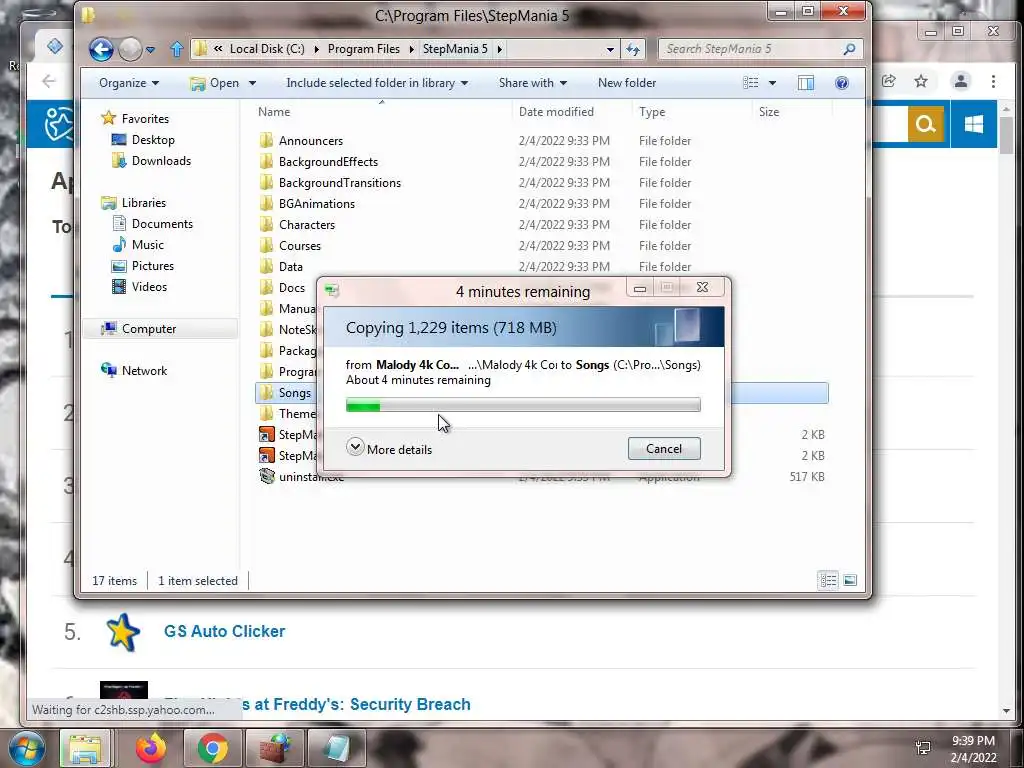The width and height of the screenshot is (1024, 768).
Task: Go back with the Explorer back arrow
Action: (101, 50)
